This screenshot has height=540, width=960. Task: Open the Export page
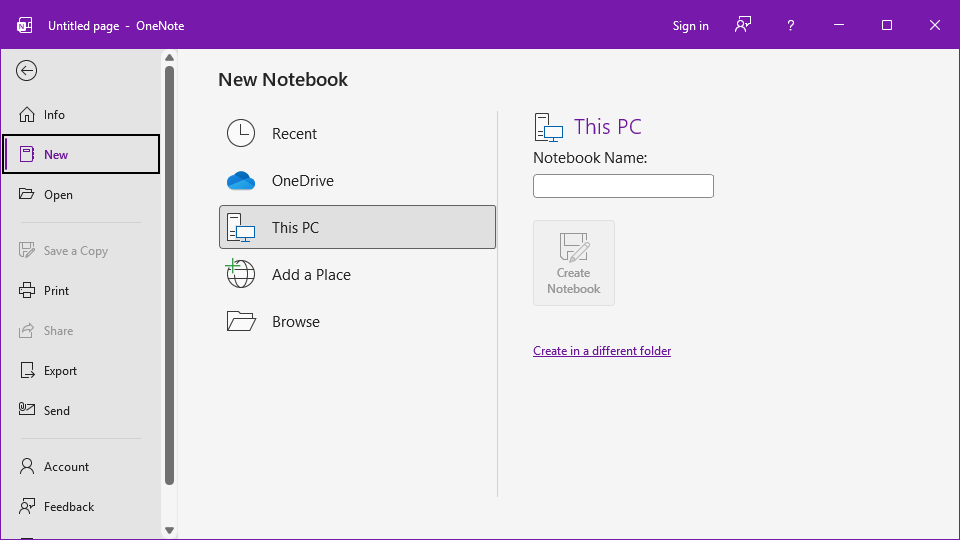81,370
